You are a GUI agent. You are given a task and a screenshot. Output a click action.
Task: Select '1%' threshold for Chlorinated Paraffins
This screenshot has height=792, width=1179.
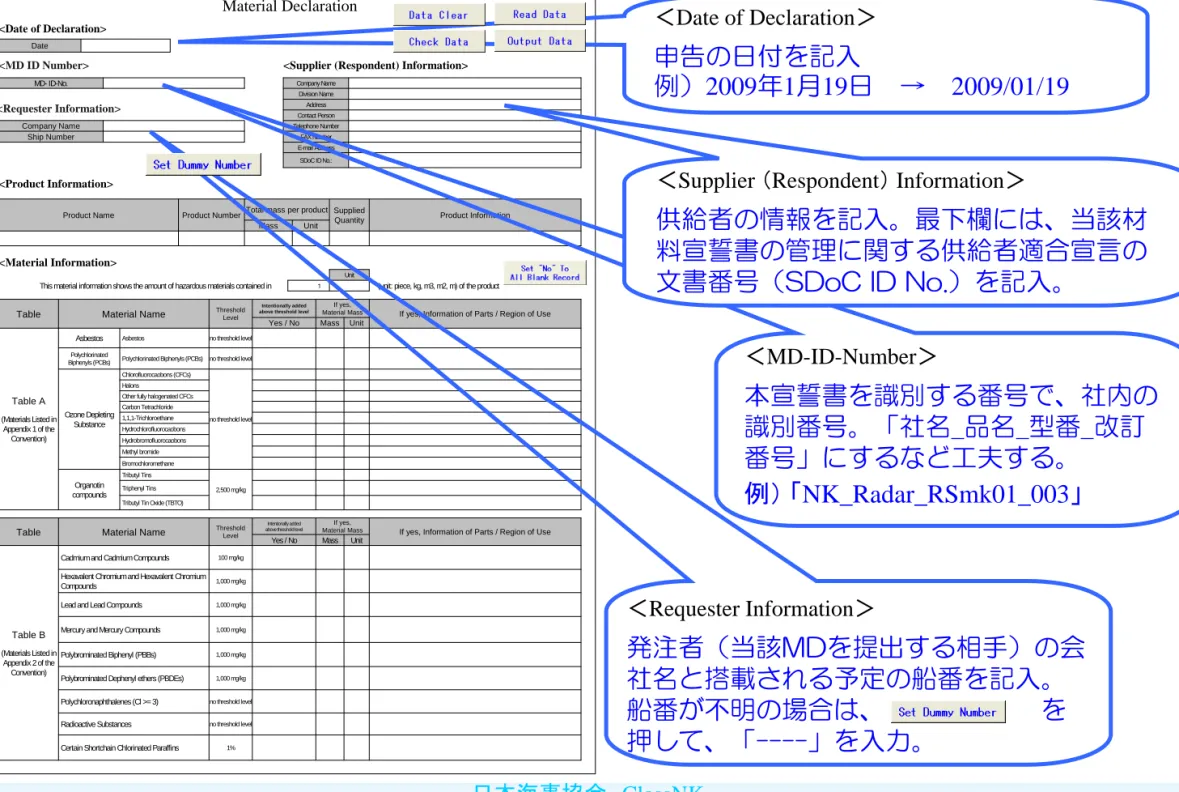[x=231, y=748]
